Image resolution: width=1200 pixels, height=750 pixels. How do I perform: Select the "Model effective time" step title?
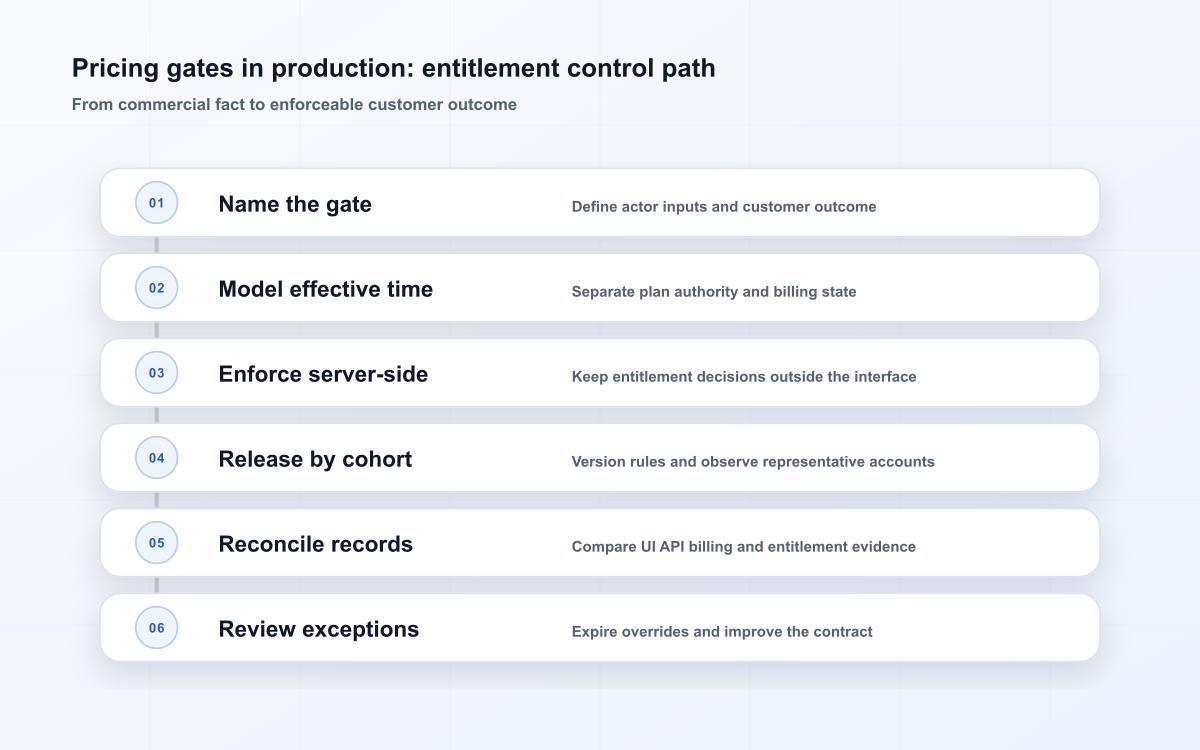tap(326, 289)
